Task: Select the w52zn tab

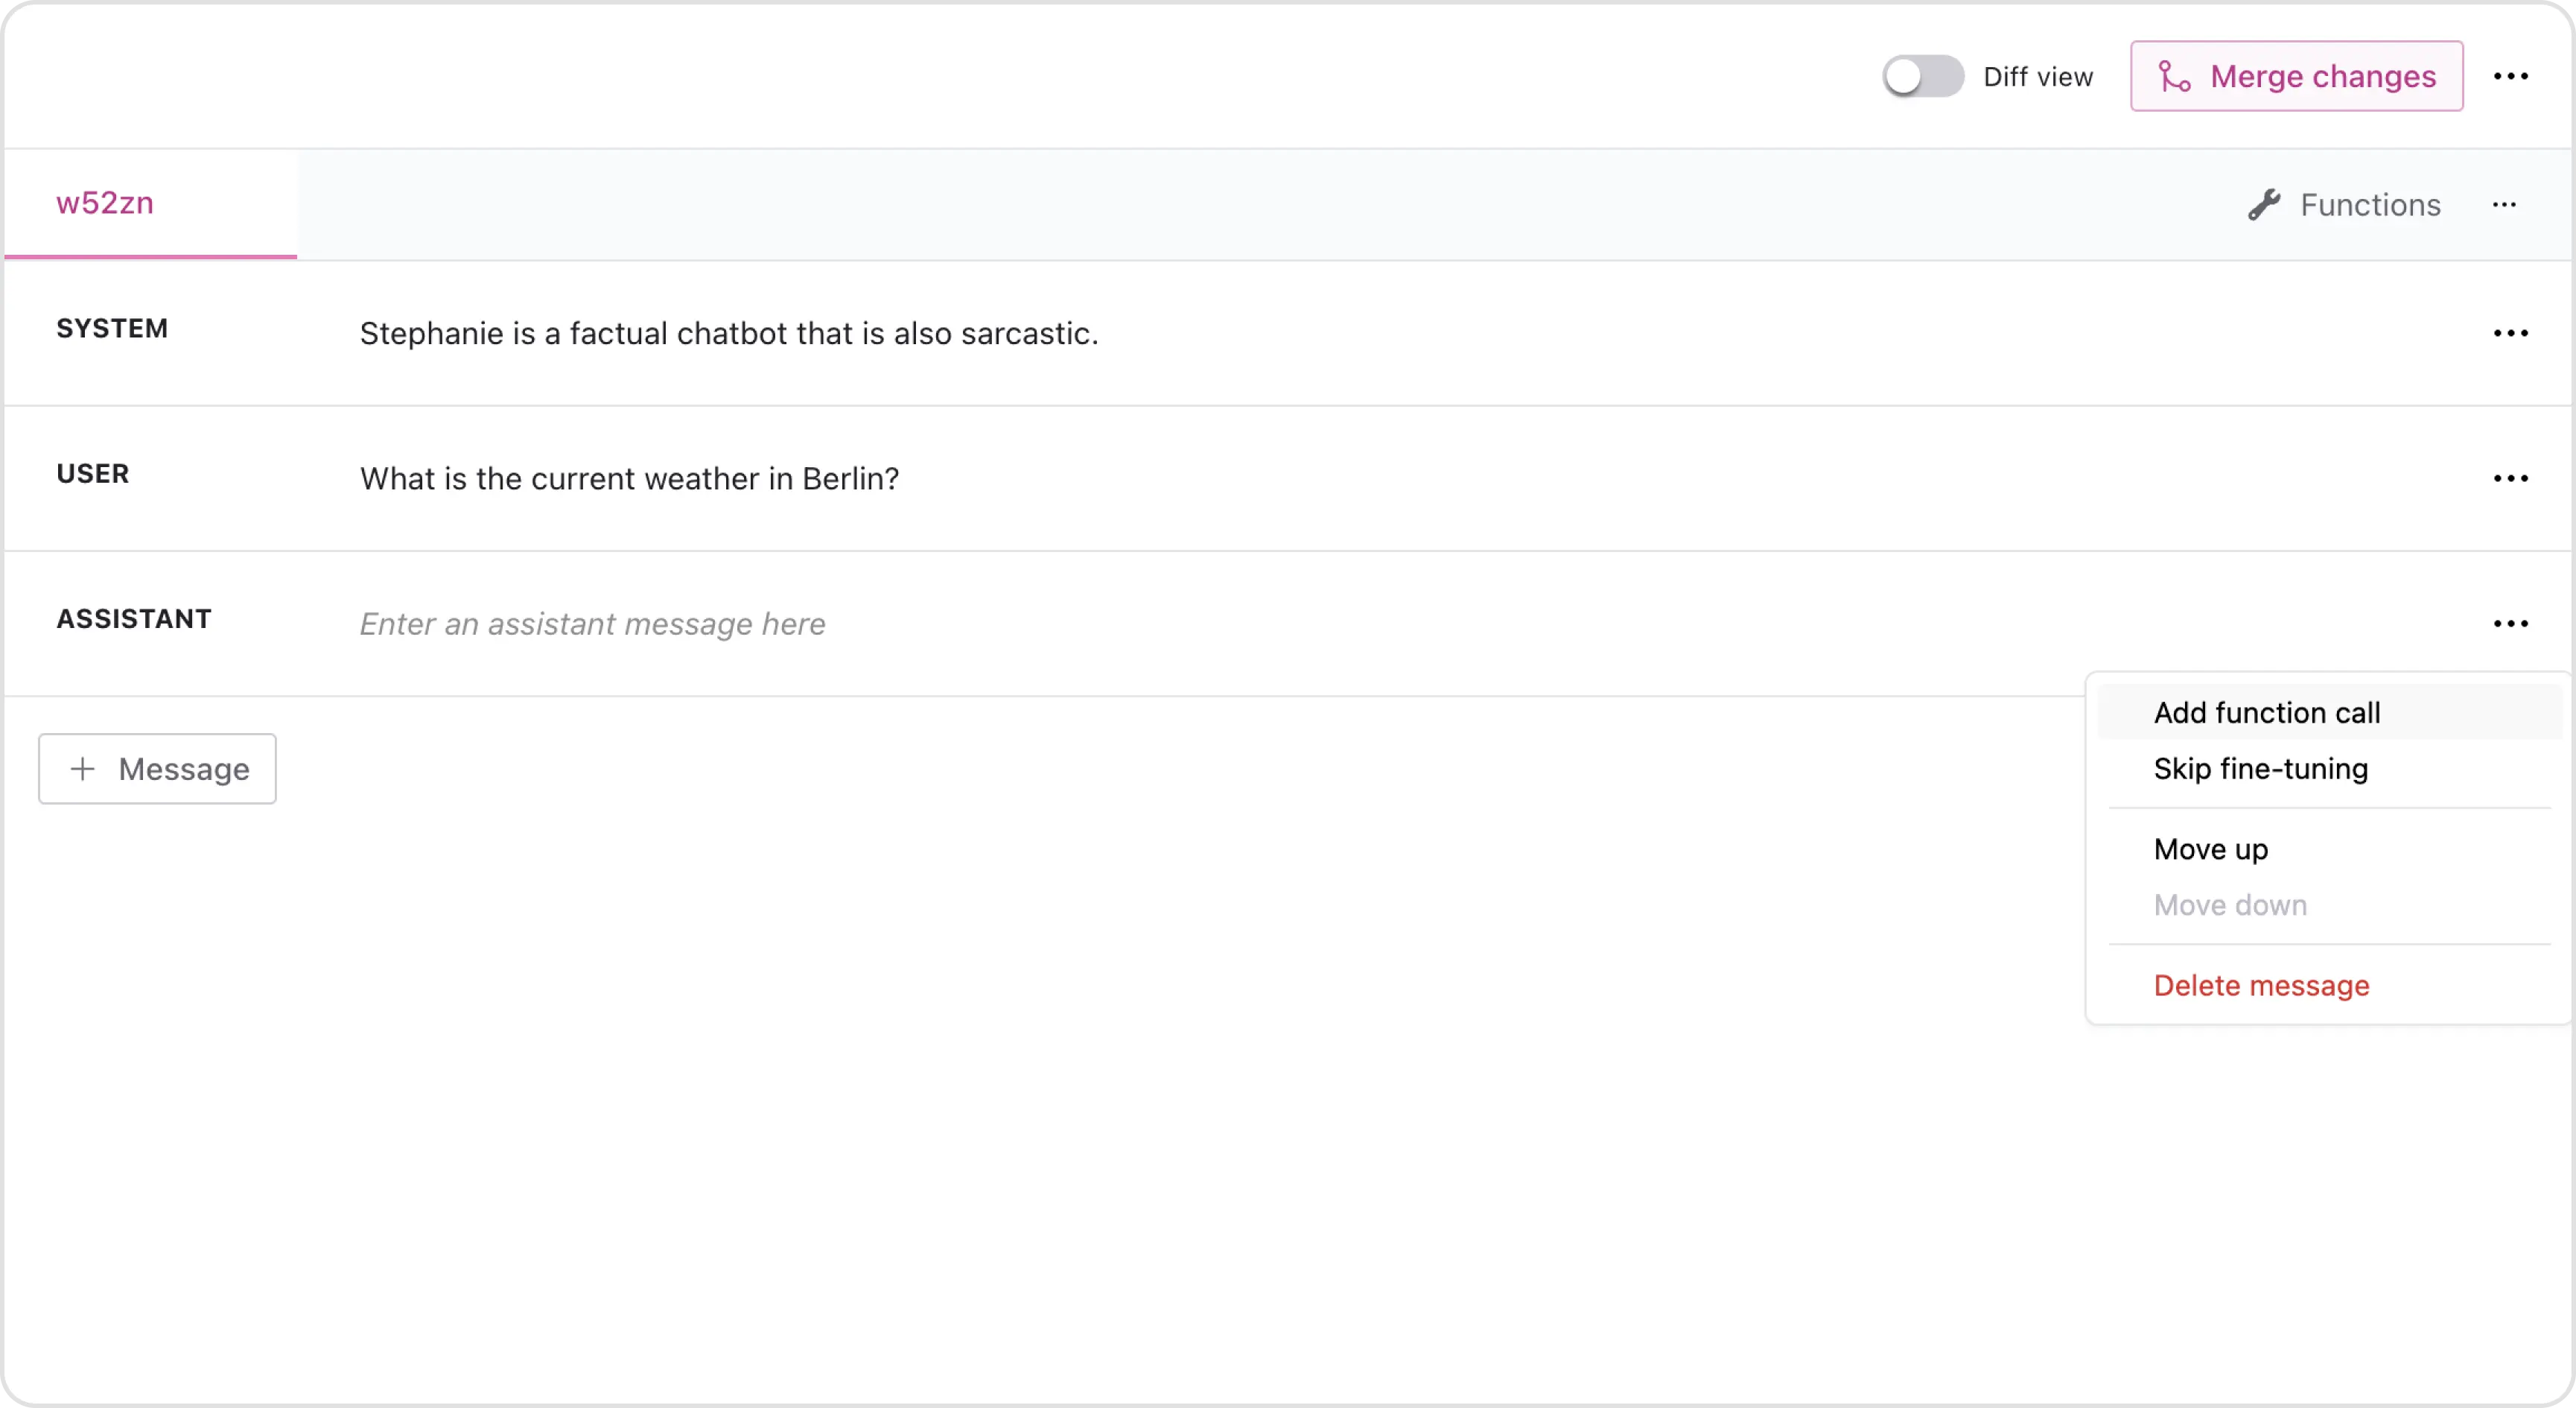Action: [105, 204]
